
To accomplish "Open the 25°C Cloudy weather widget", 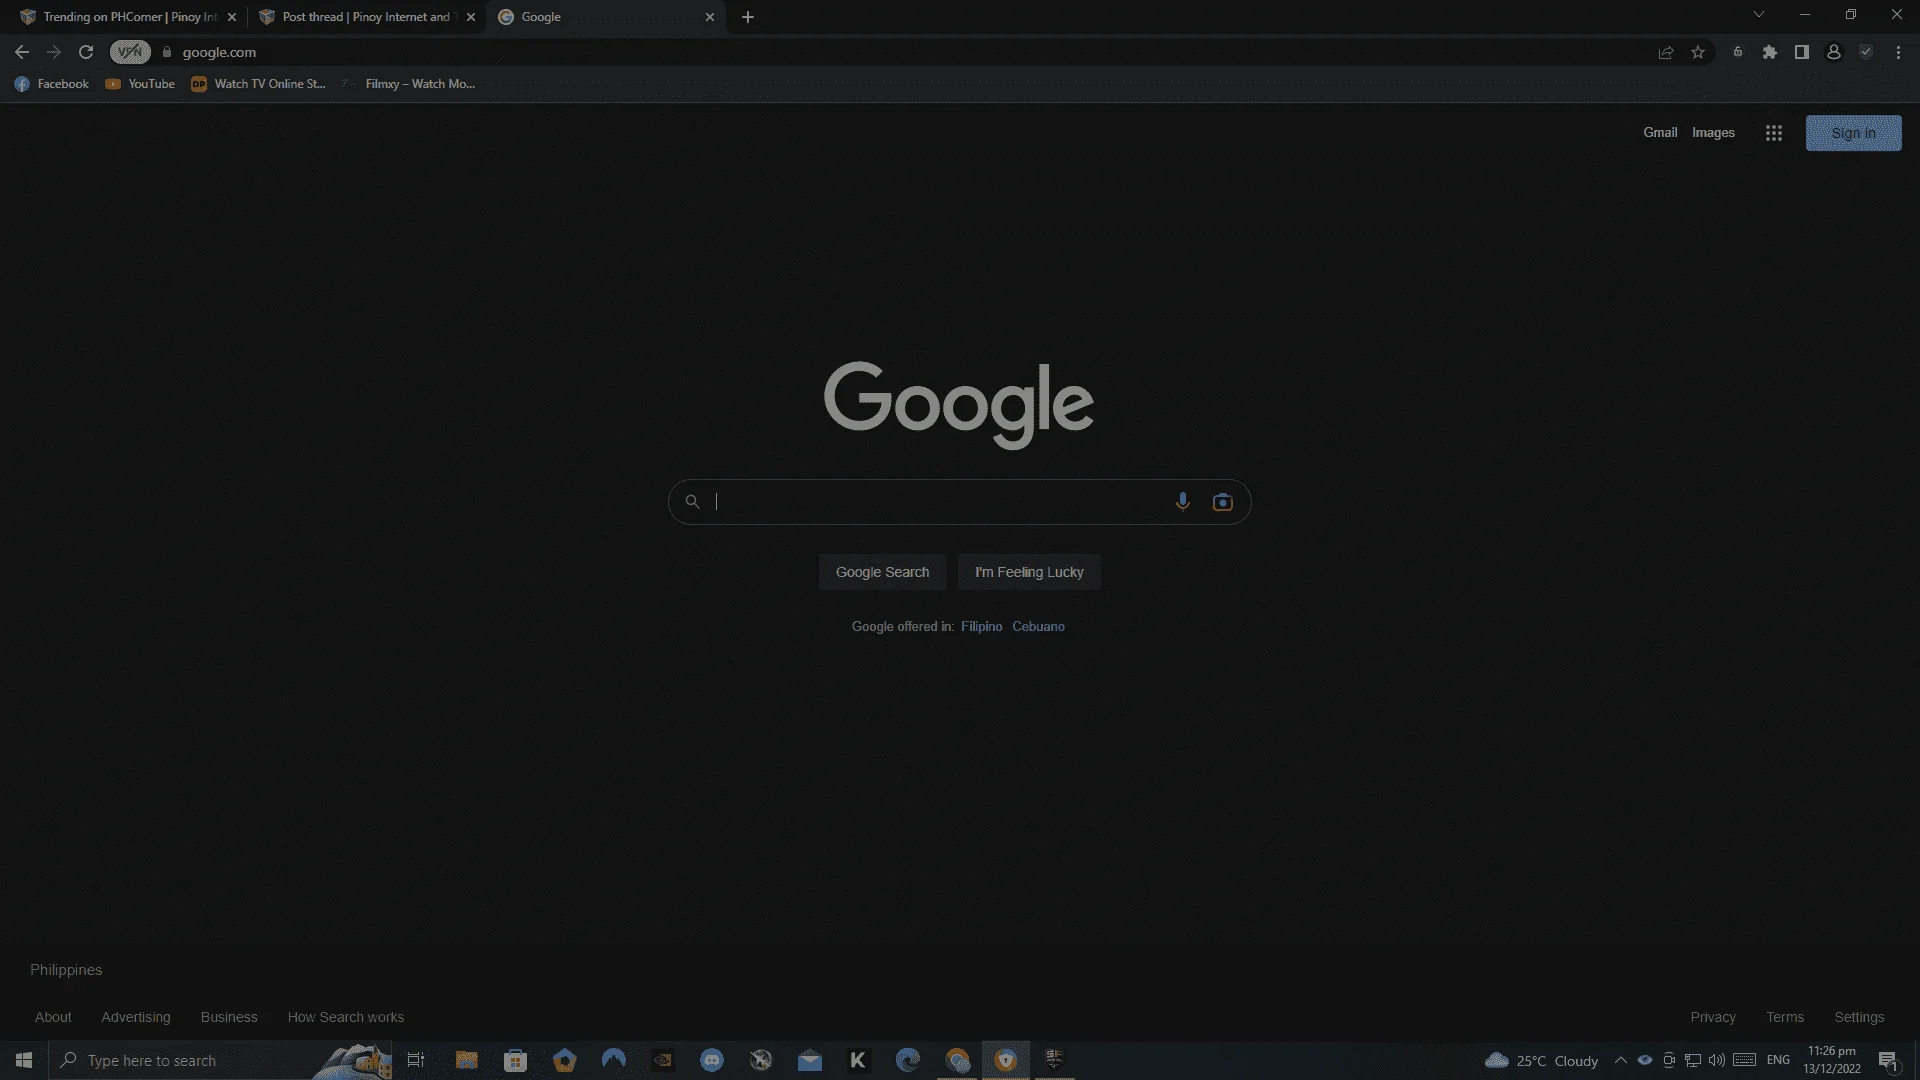I will 1541,1060.
